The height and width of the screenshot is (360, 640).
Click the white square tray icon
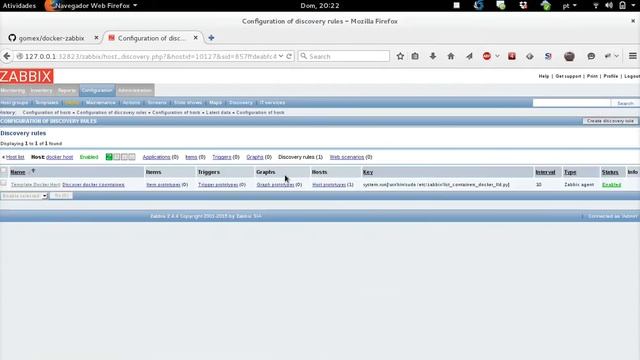tap(457, 5)
